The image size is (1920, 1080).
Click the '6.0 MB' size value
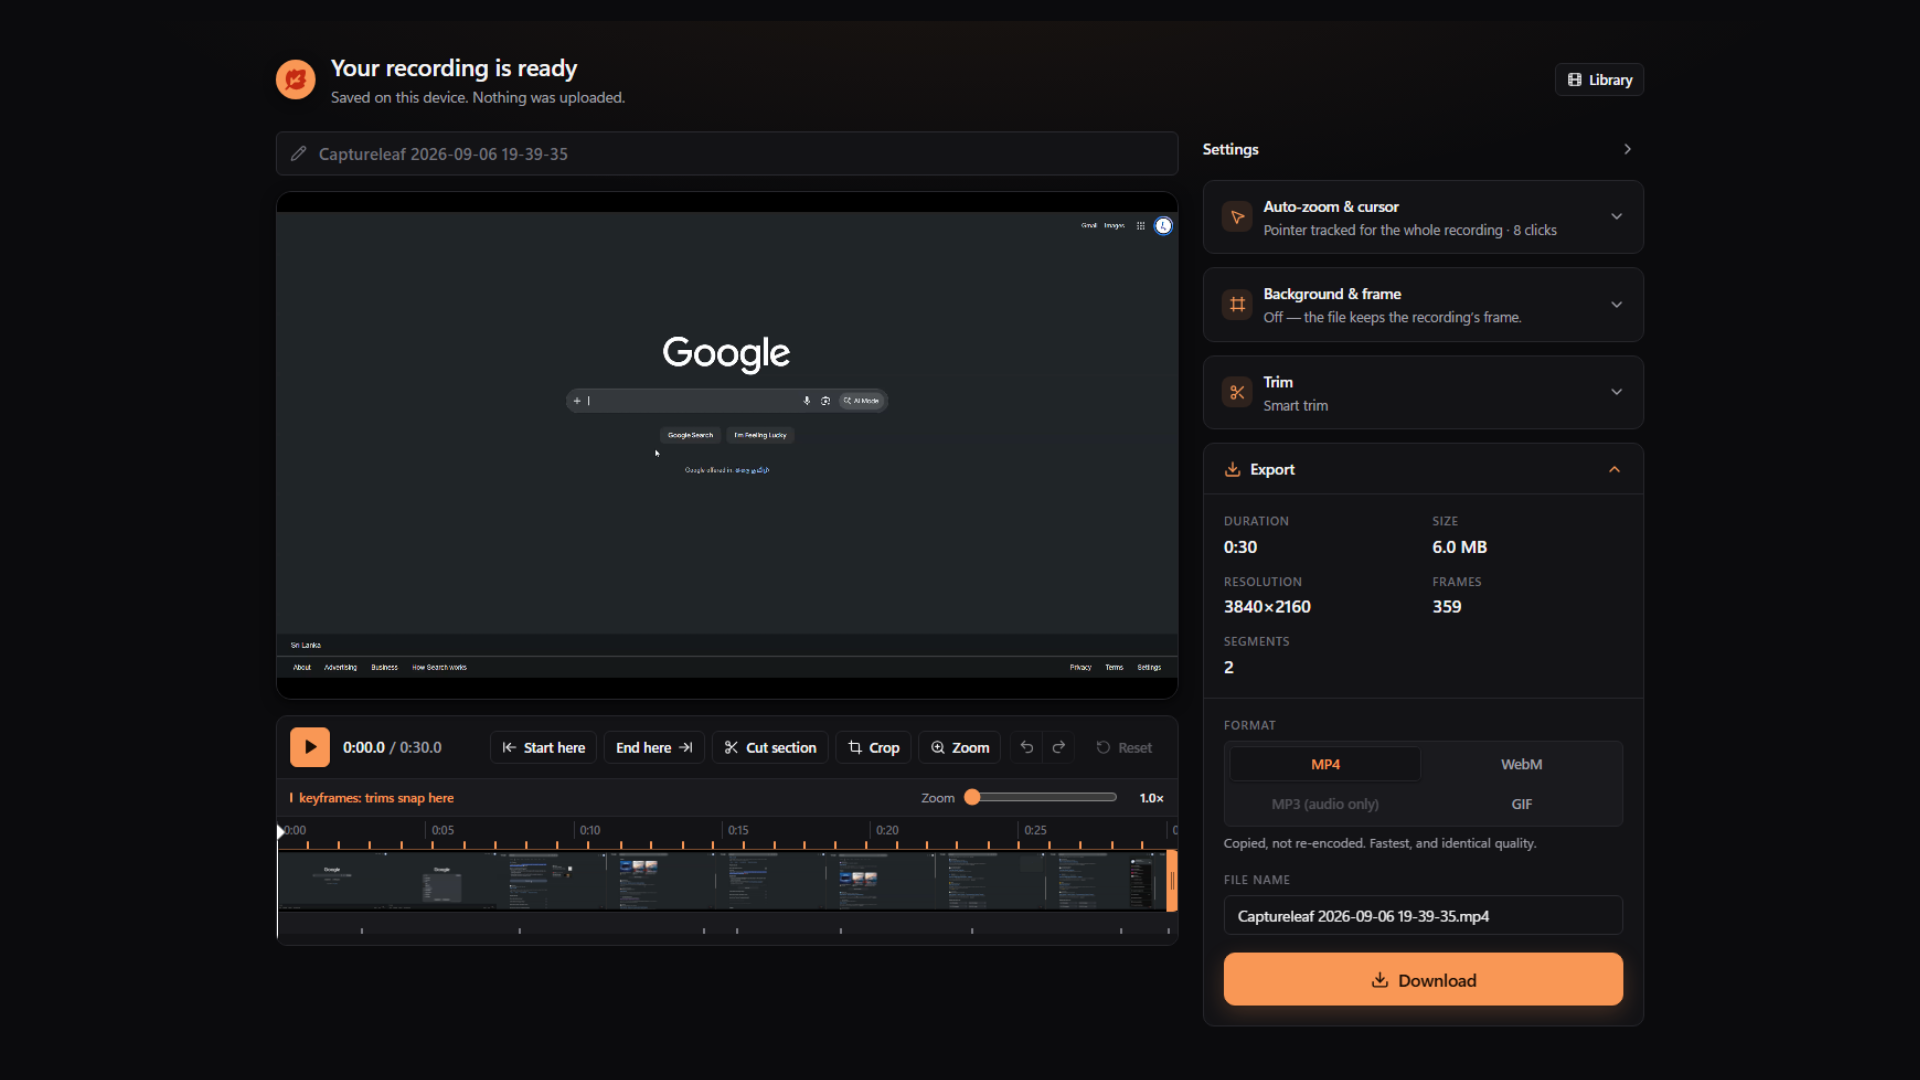click(x=1459, y=547)
